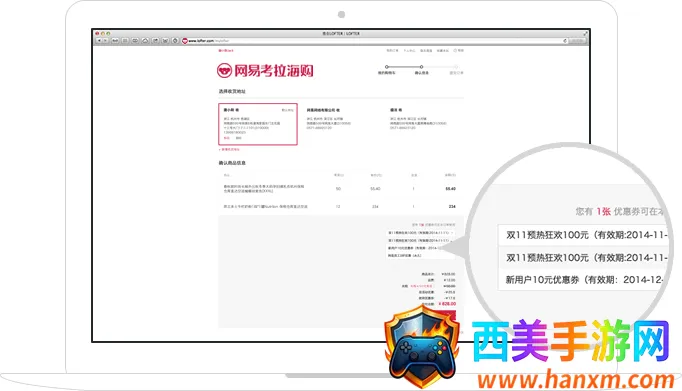The image size is (682, 391).
Task: Click the 确认商品信息 section heading
Action: click(232, 163)
